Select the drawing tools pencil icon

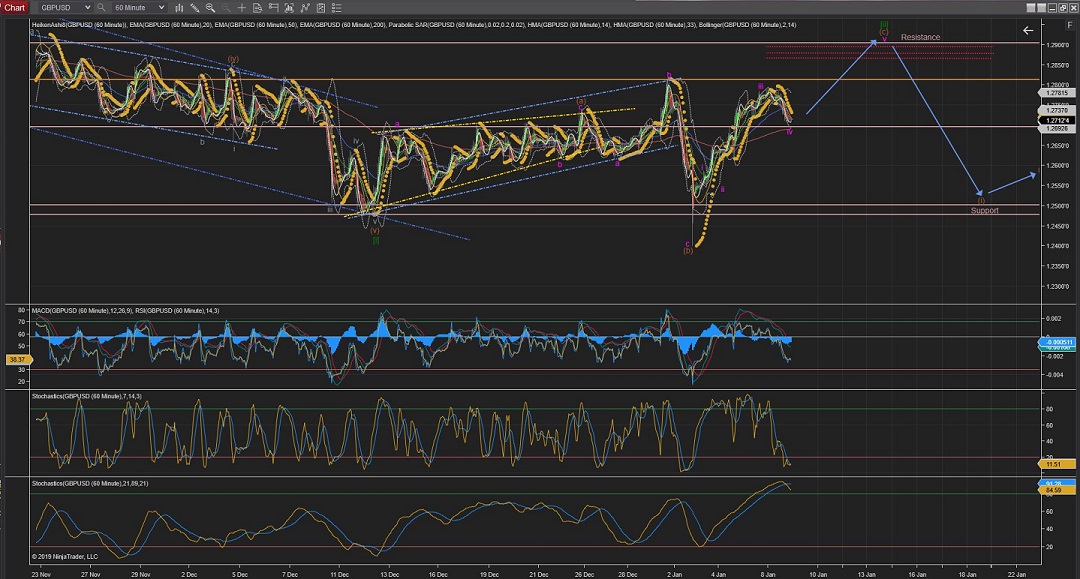[x=195, y=8]
